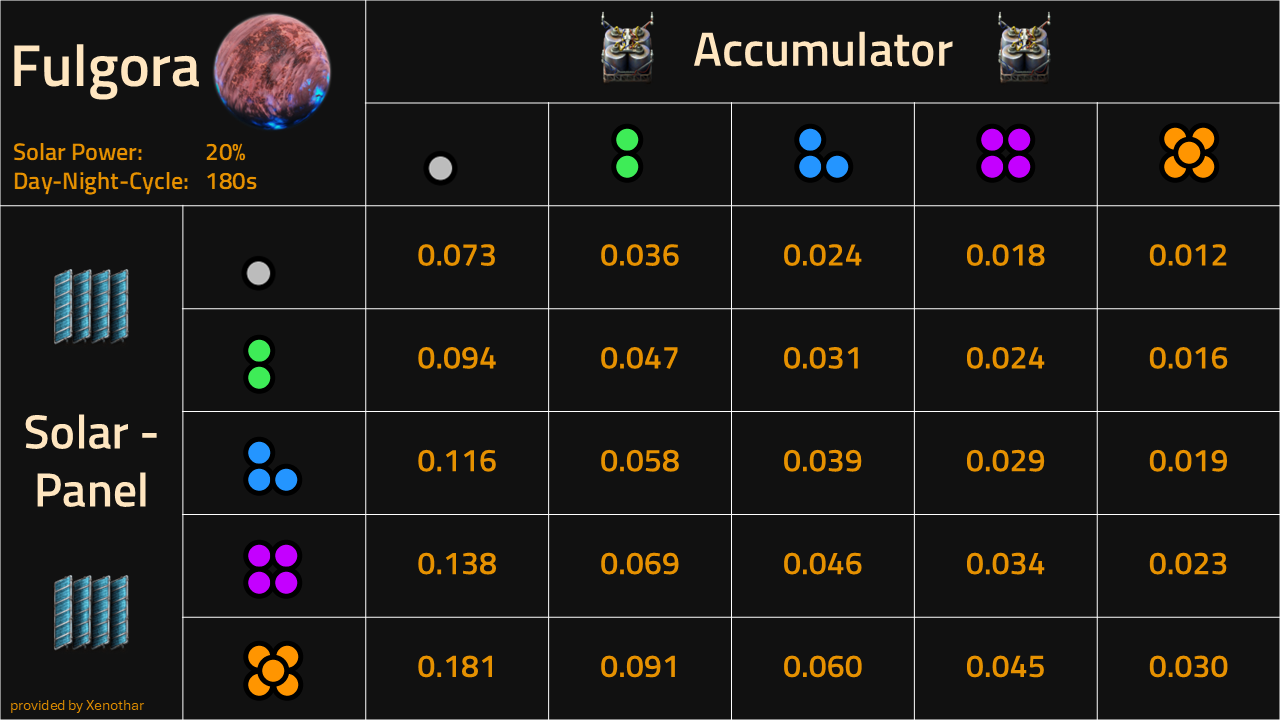Select the grey normal quality accumulator column icon

[440, 168]
